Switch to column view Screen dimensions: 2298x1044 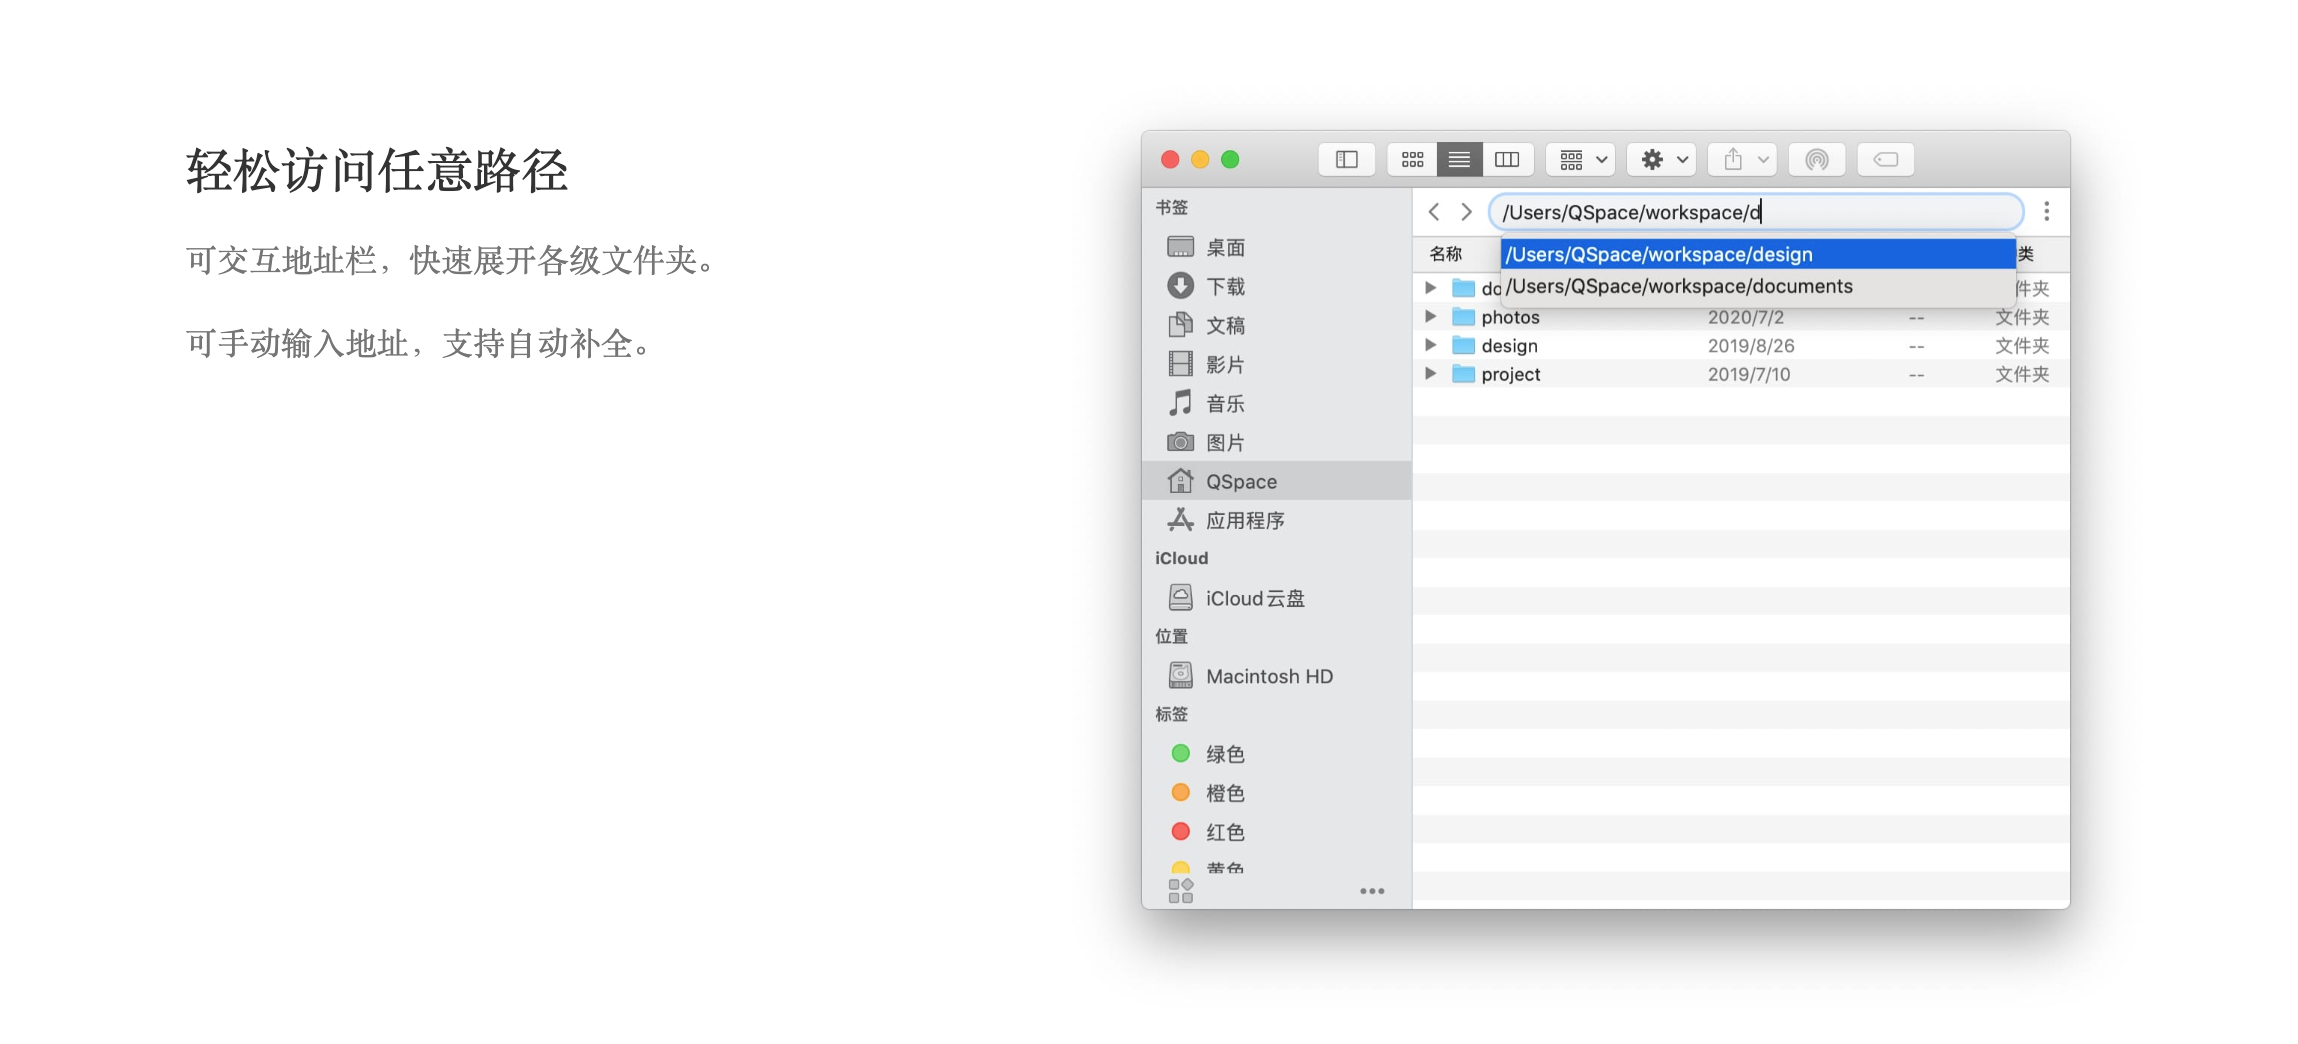coord(1506,160)
